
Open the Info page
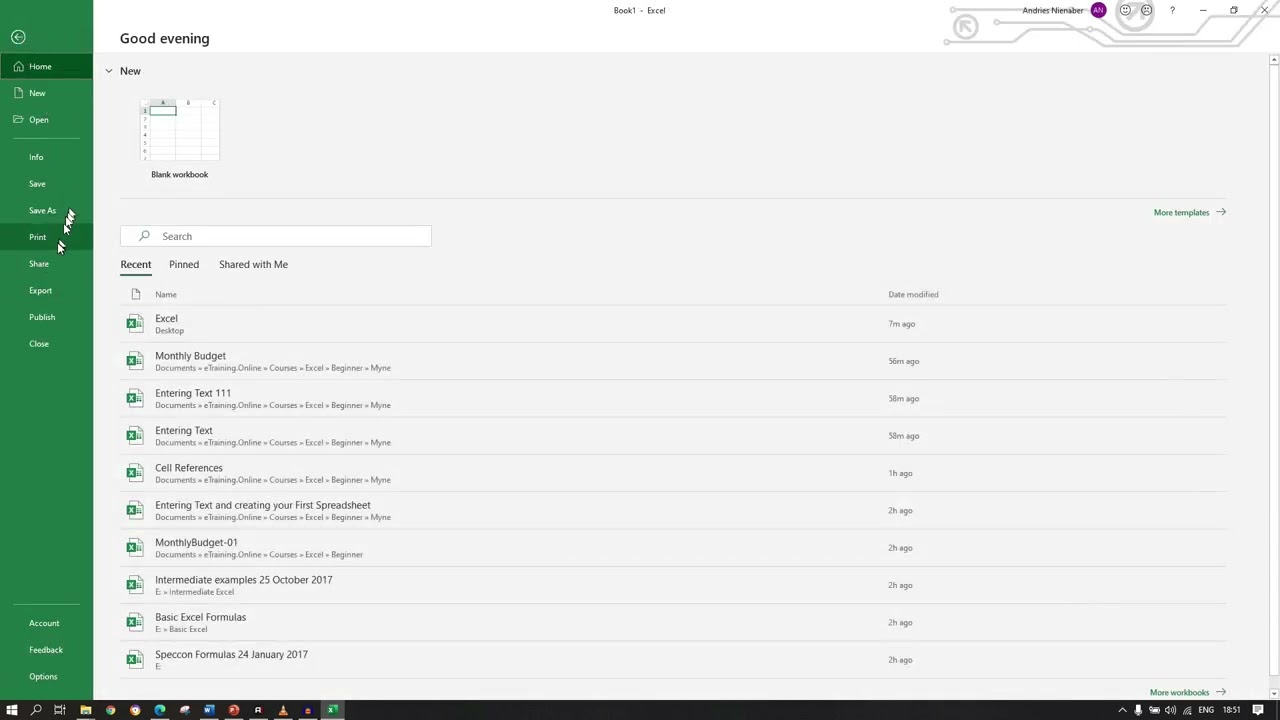(46, 157)
